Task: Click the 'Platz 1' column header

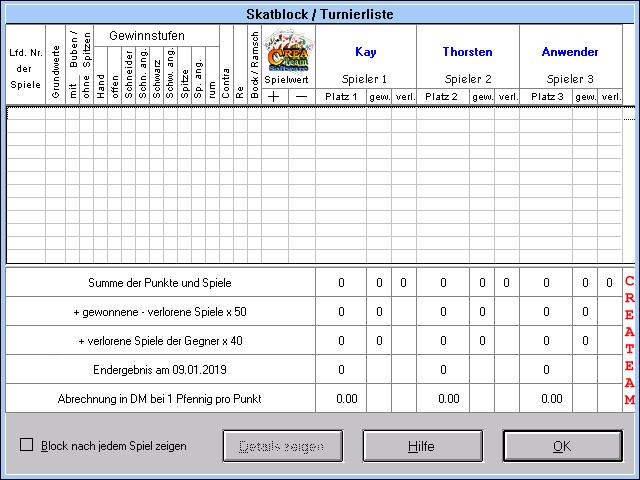Action: (x=341, y=97)
